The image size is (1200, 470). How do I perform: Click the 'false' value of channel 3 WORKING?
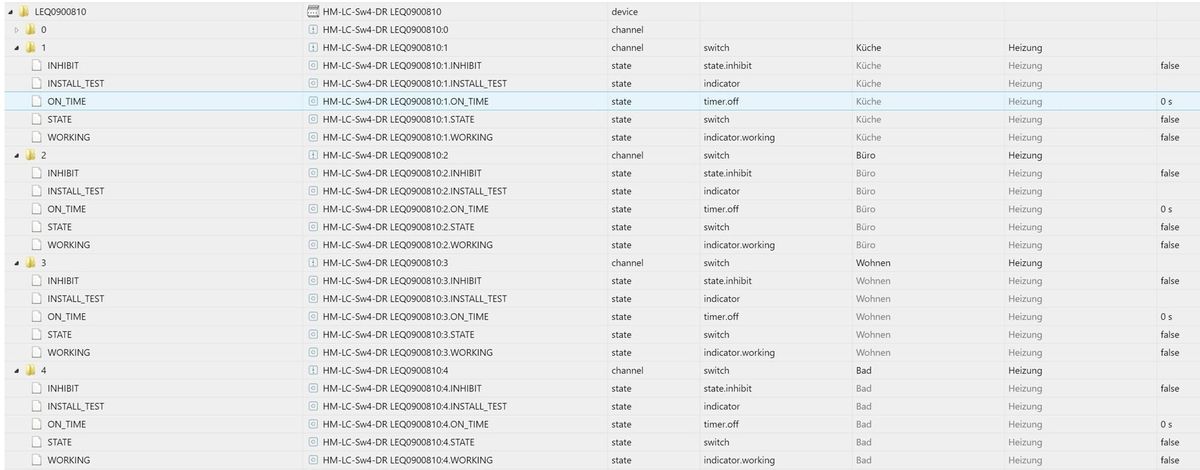pos(1170,353)
